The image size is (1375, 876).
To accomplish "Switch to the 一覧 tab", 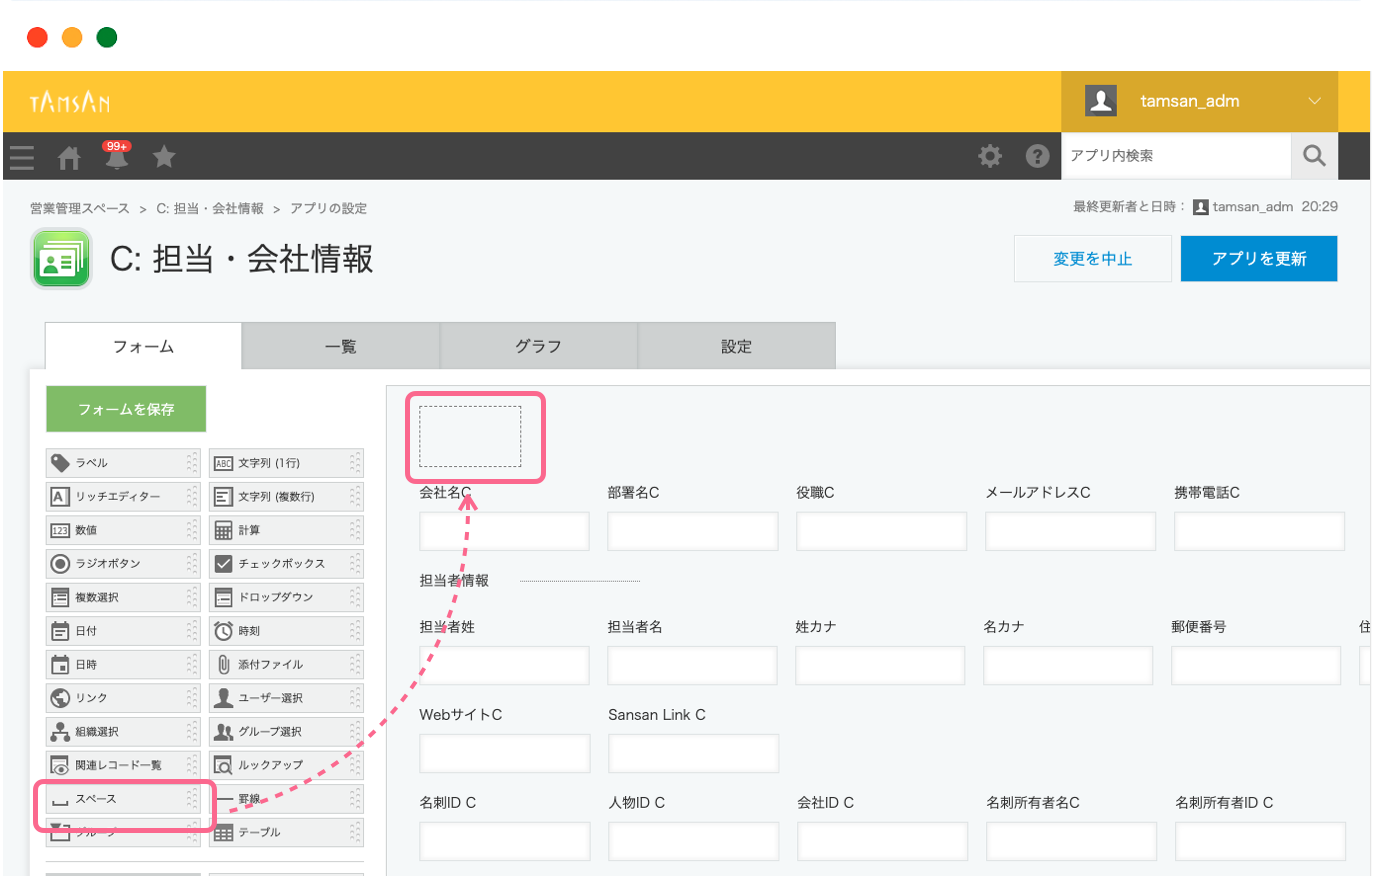I will 340,346.
